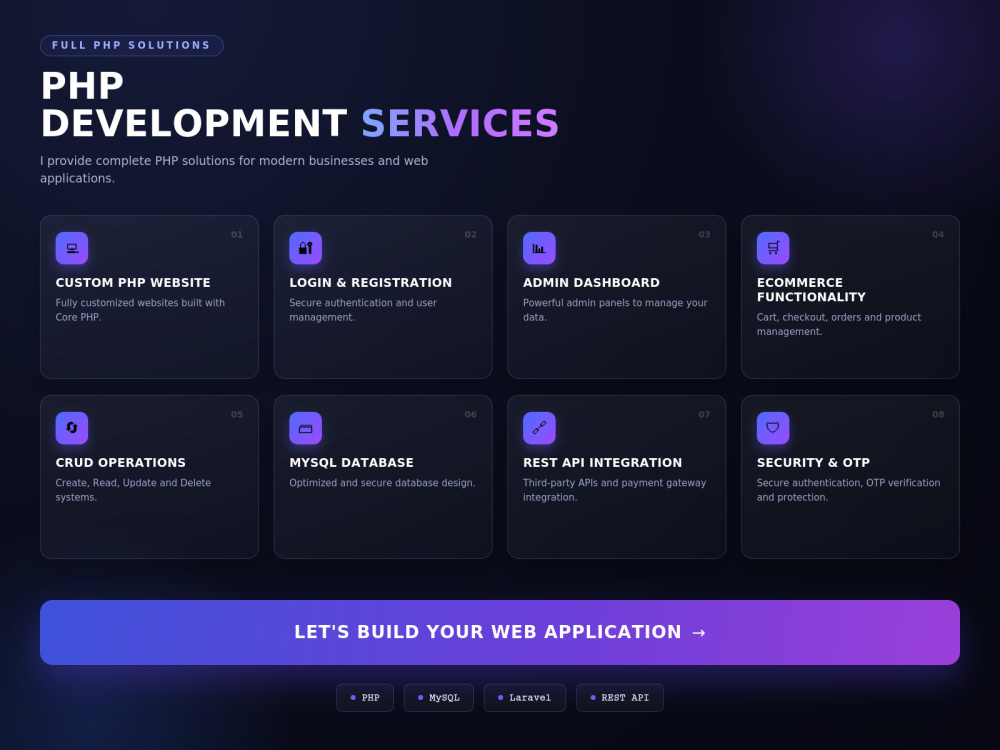This screenshot has height=750, width=1000.
Task: Open the Custom PHP Website card title
Action: coord(133,283)
